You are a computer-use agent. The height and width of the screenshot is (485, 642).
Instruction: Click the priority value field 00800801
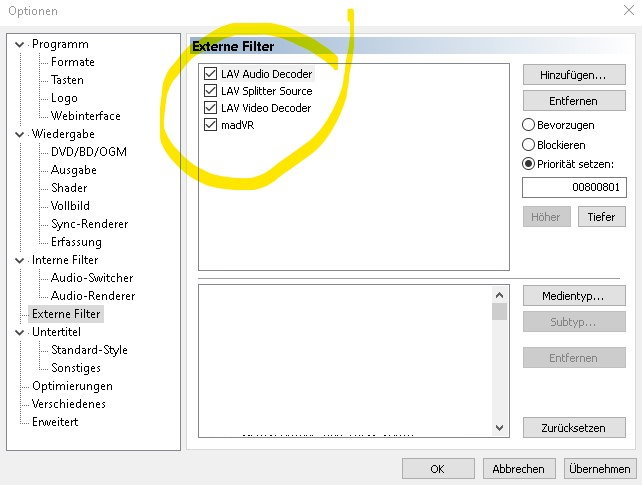[x=574, y=187]
